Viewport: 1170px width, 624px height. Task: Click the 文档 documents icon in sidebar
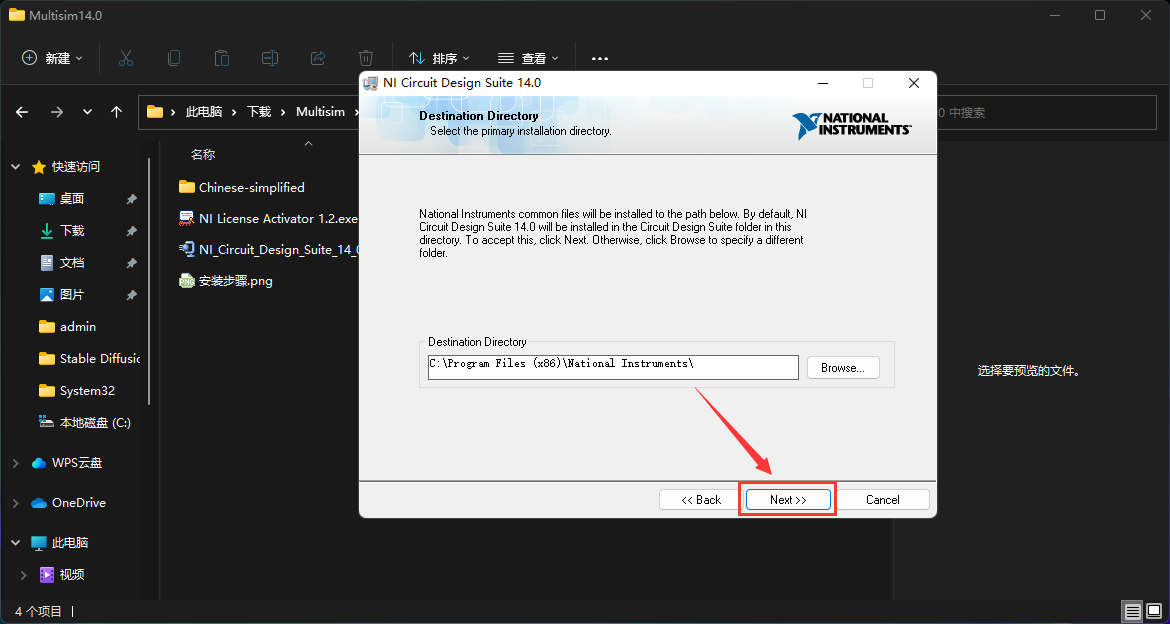coord(47,263)
